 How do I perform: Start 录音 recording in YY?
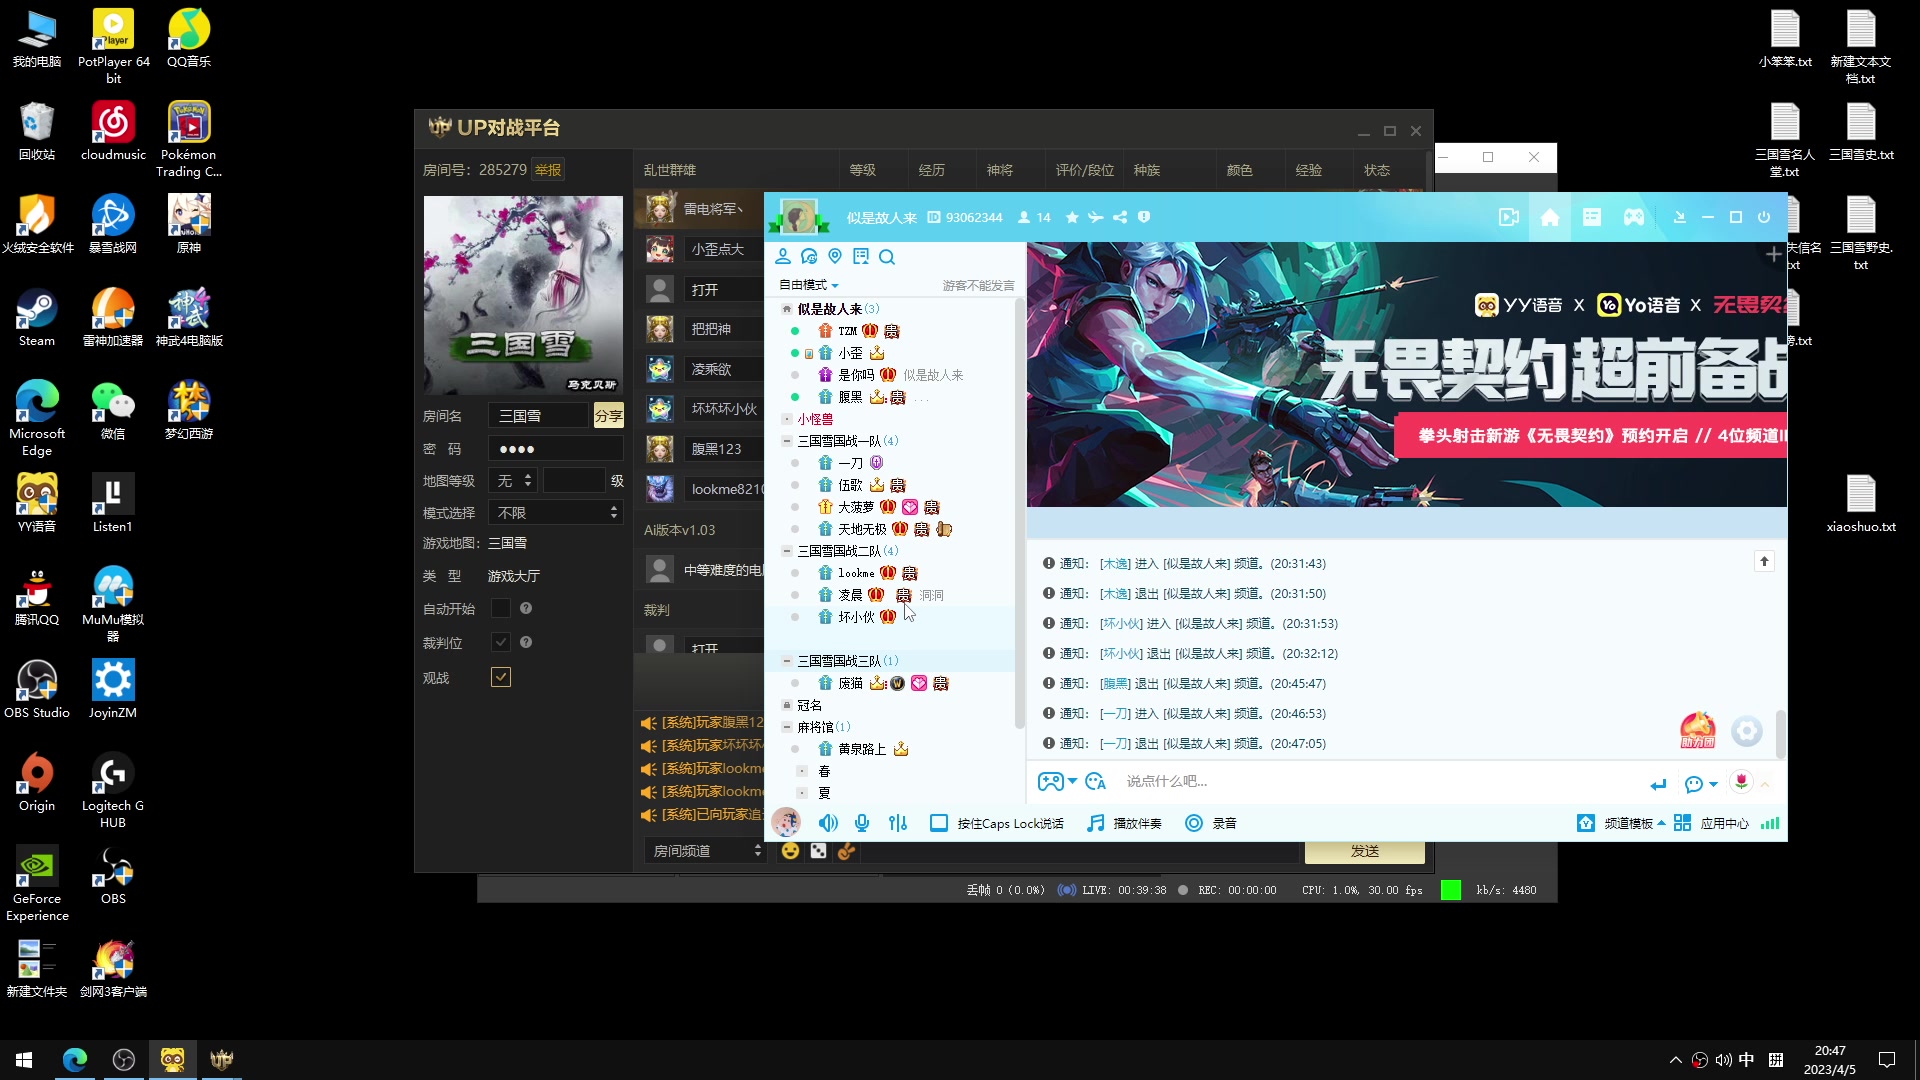tap(1210, 823)
